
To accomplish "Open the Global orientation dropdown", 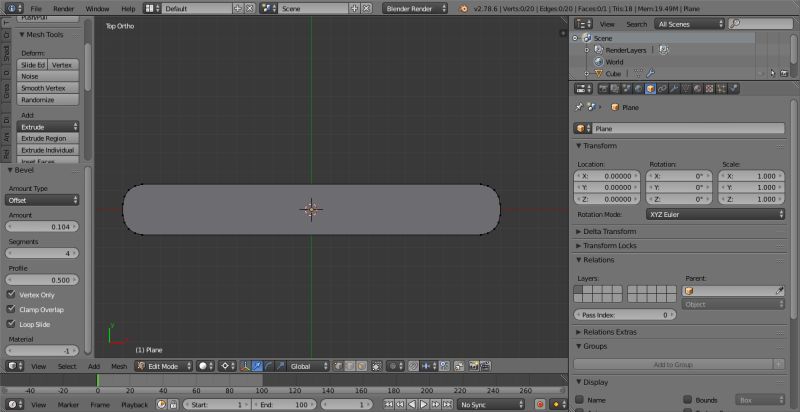I will click(x=309, y=366).
